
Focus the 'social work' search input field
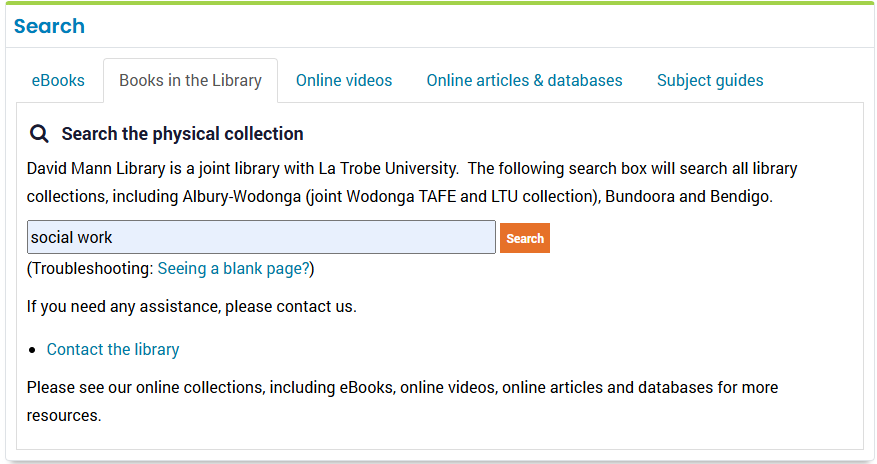(261, 237)
